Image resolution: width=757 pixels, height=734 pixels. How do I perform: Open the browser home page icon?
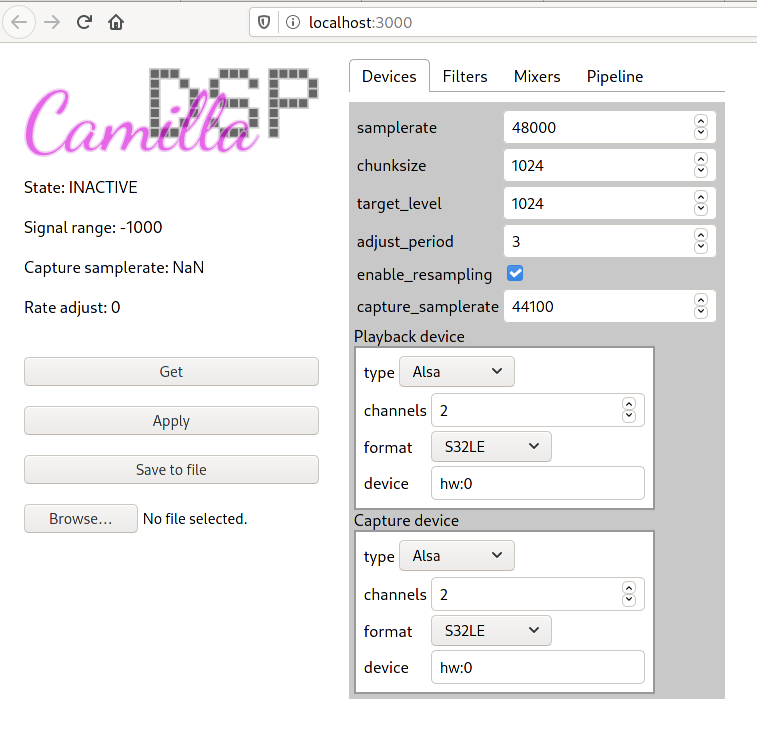pyautogui.click(x=116, y=22)
